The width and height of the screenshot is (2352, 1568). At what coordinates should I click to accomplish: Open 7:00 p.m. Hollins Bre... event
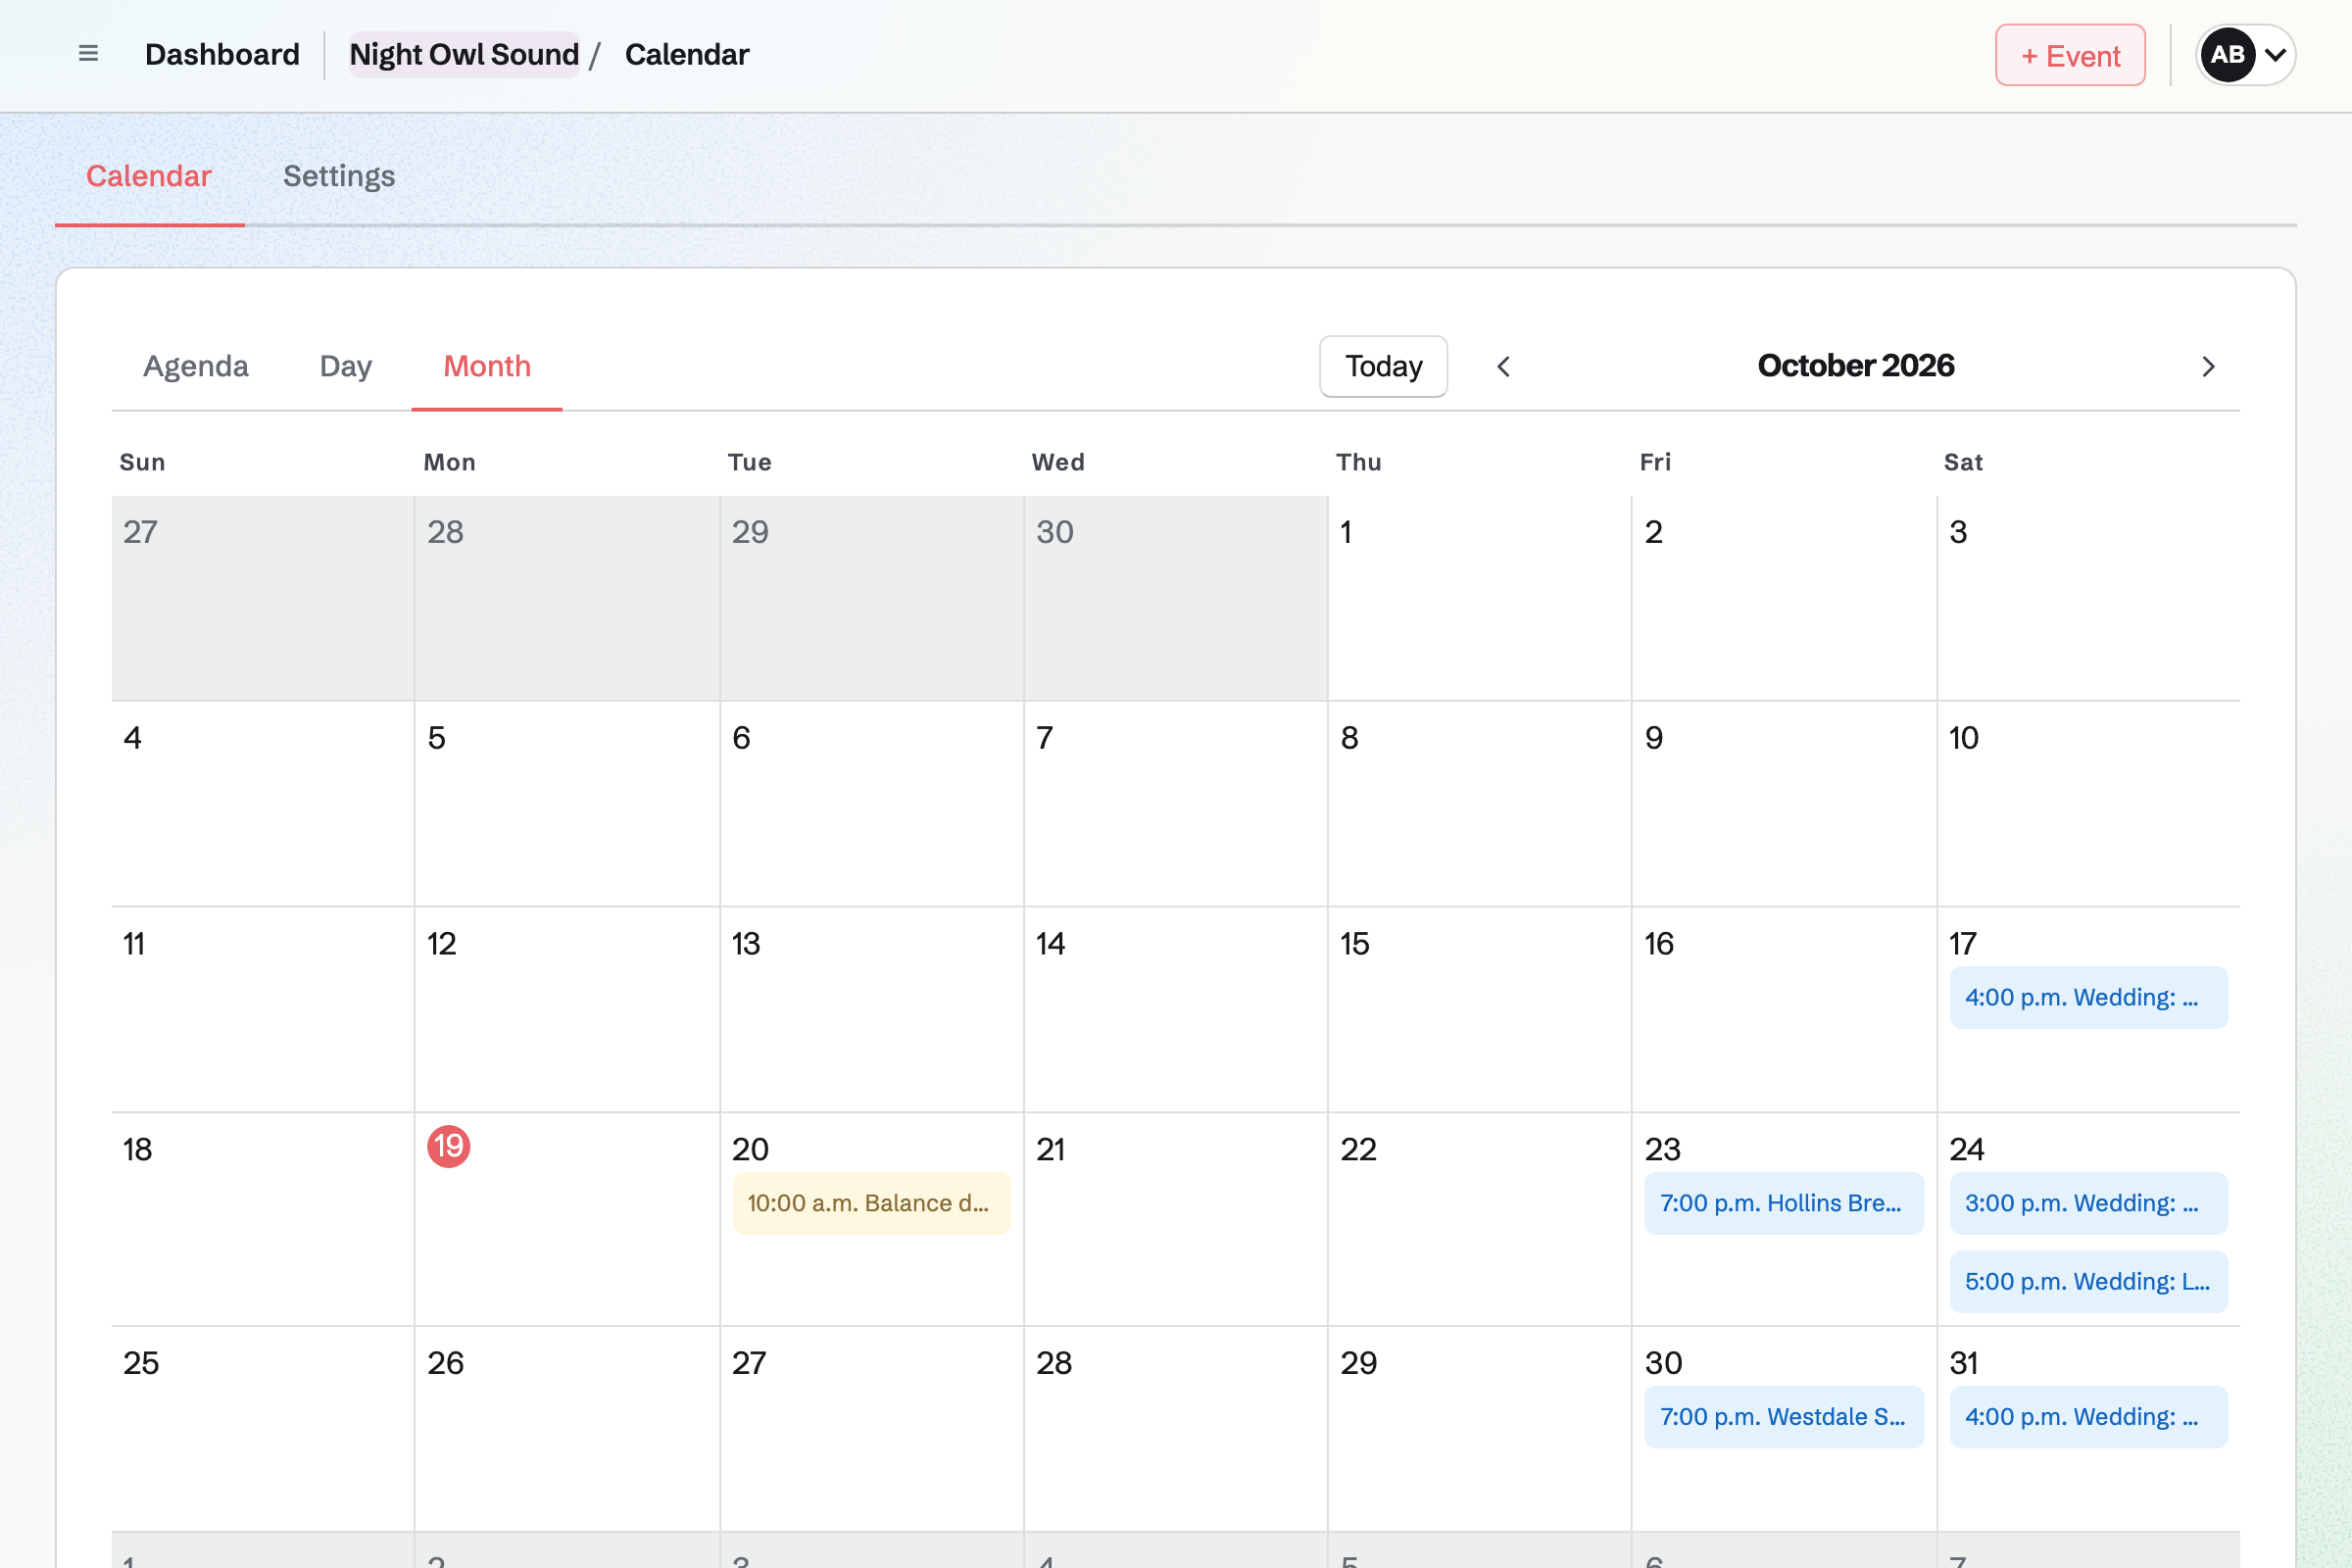click(x=1783, y=1203)
